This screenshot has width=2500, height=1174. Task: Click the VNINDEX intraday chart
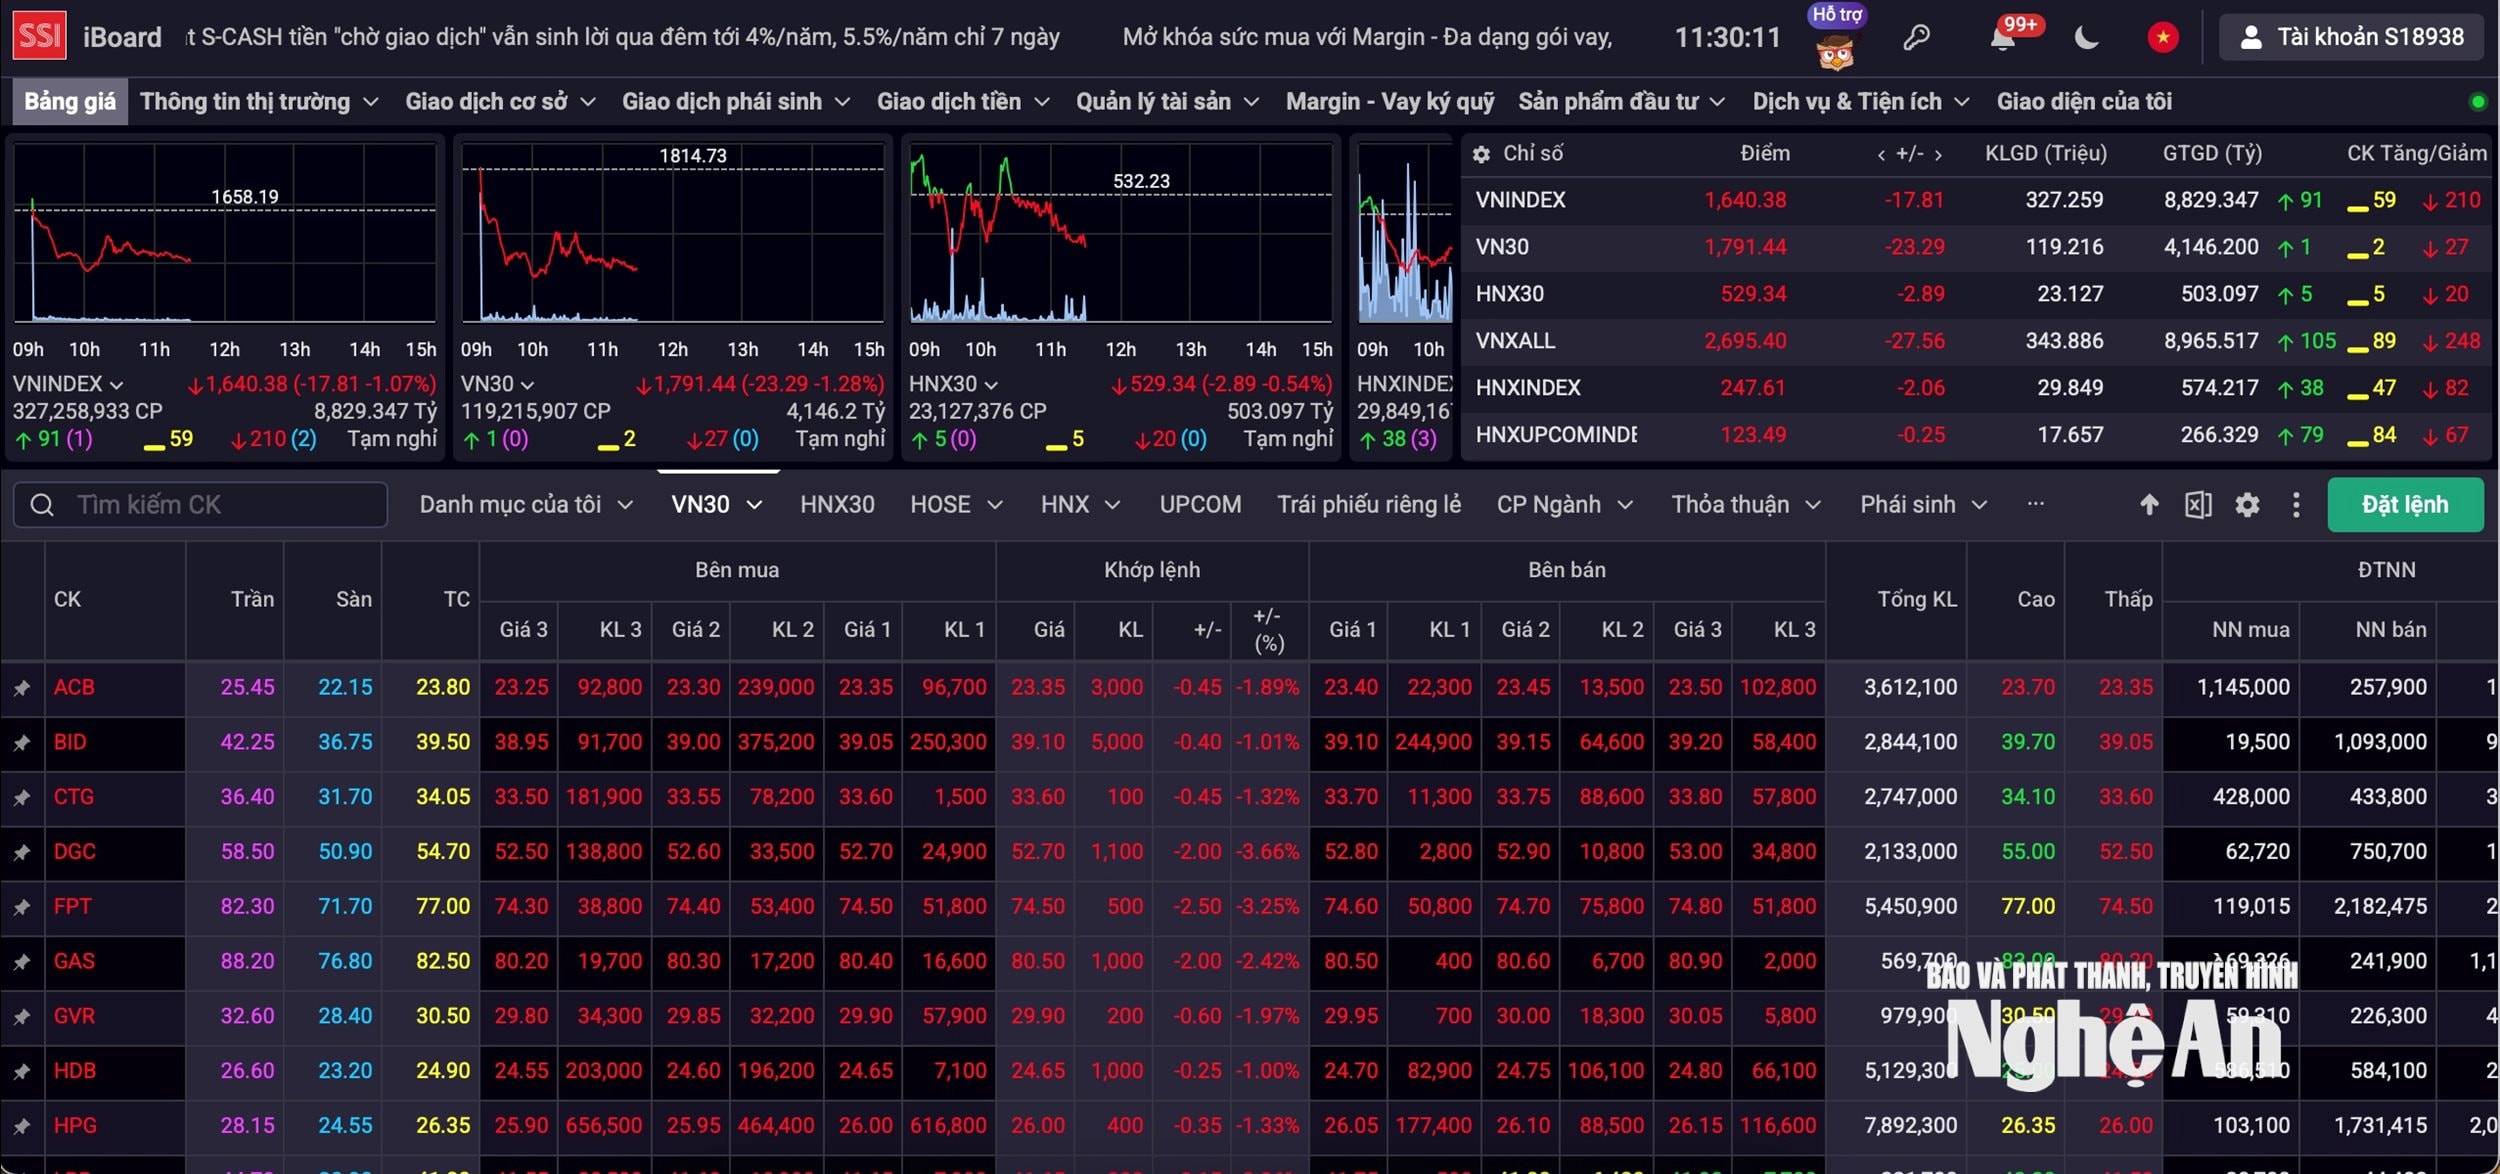[224, 233]
